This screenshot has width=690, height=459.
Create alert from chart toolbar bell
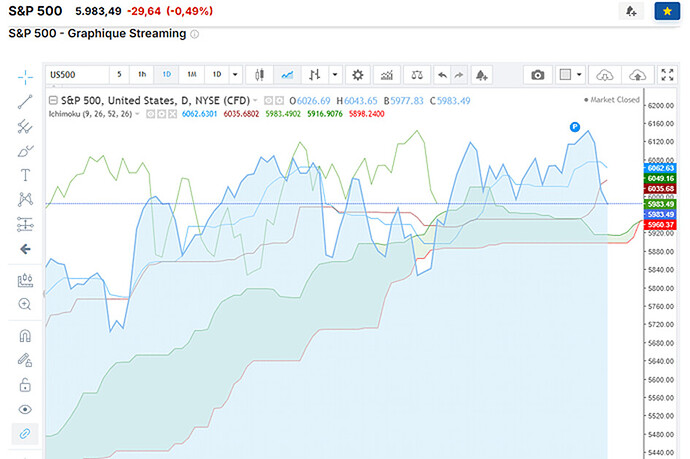(482, 75)
